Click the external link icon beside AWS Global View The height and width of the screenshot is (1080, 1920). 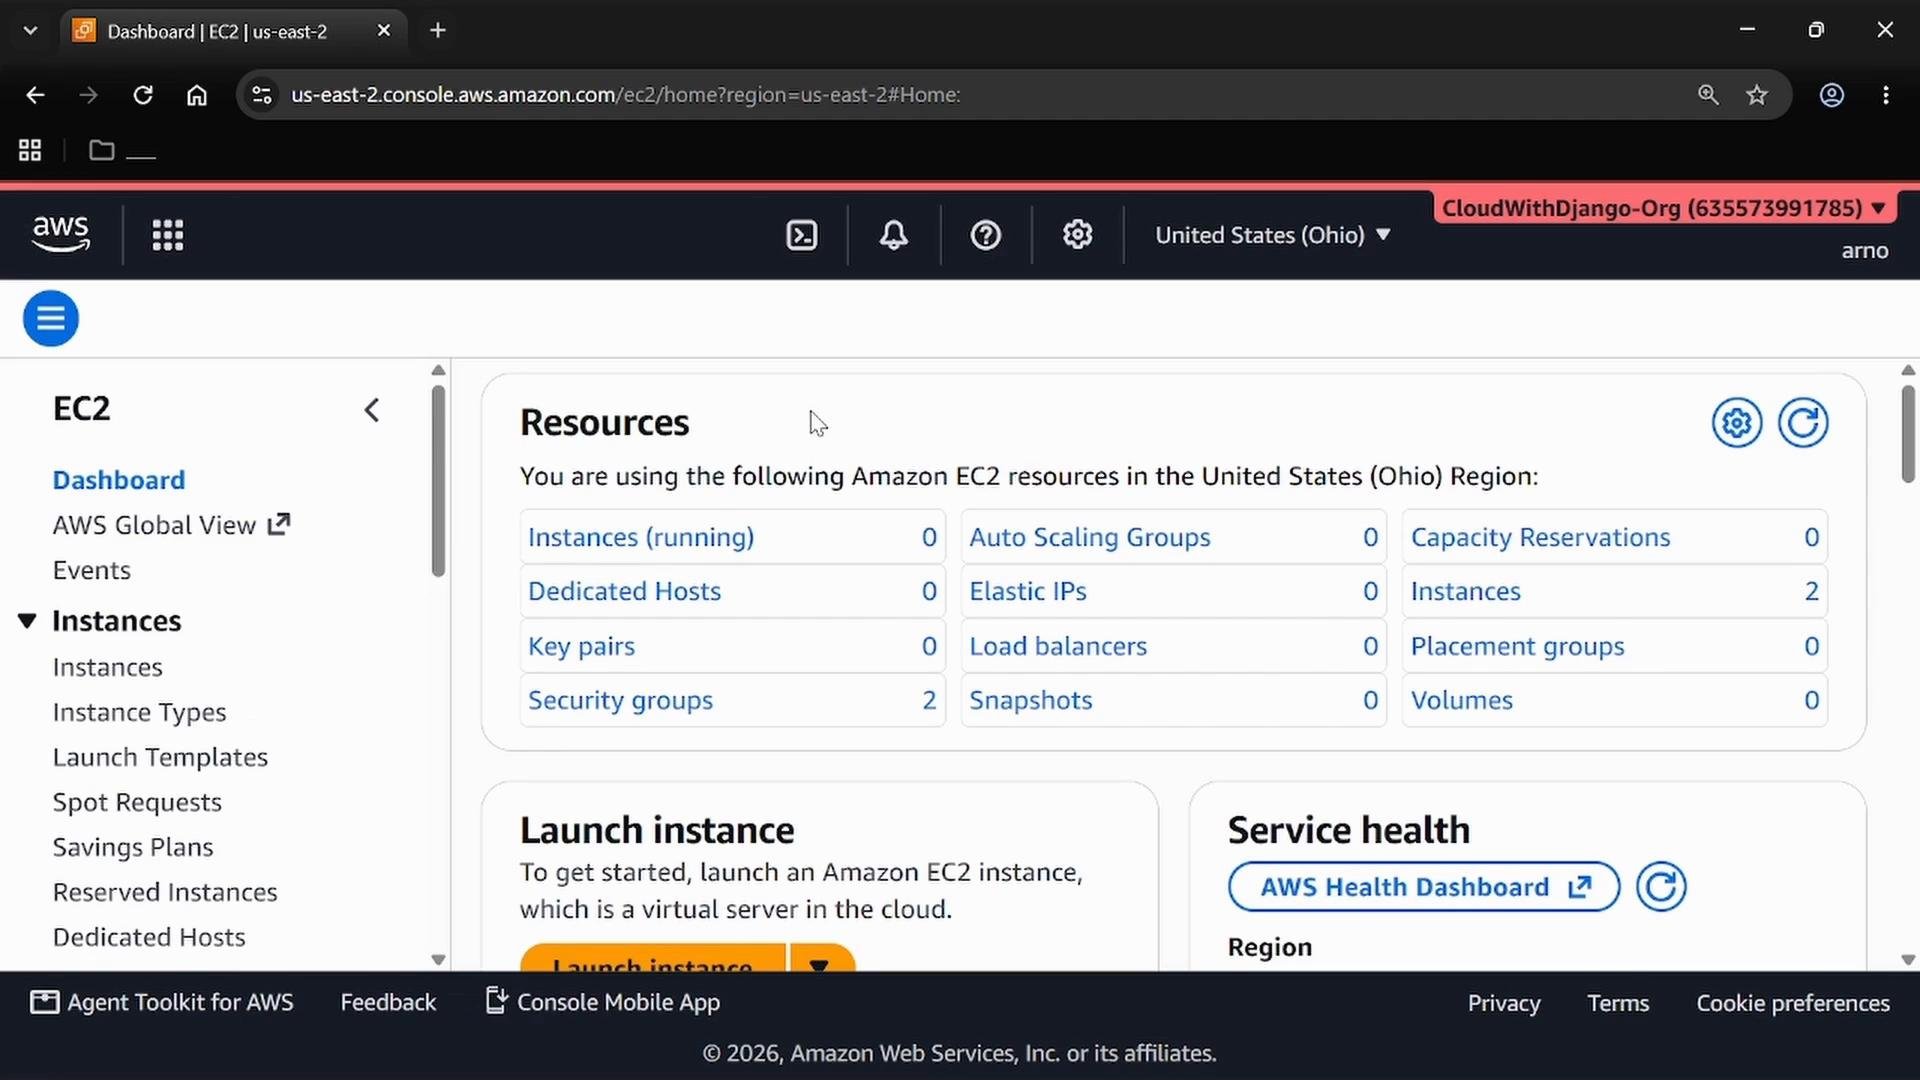pos(279,524)
